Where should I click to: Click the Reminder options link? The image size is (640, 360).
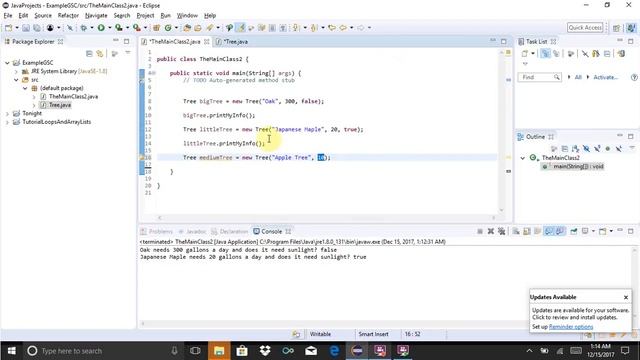[x=571, y=327]
